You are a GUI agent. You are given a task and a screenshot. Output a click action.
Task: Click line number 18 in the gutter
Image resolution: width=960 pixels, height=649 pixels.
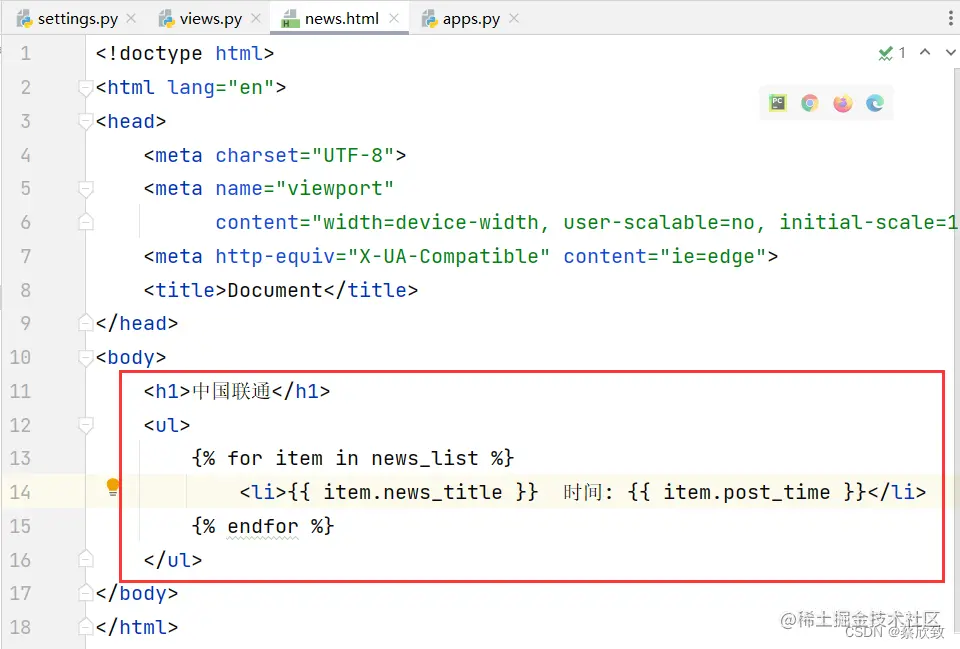[20, 628]
